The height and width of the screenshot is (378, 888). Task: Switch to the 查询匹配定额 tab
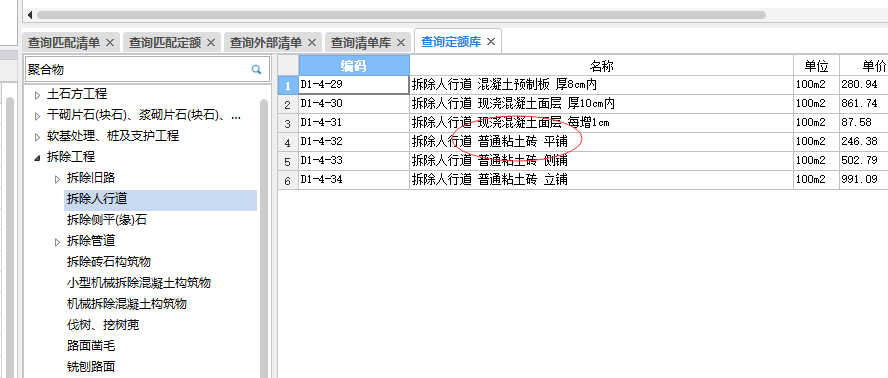coord(165,43)
